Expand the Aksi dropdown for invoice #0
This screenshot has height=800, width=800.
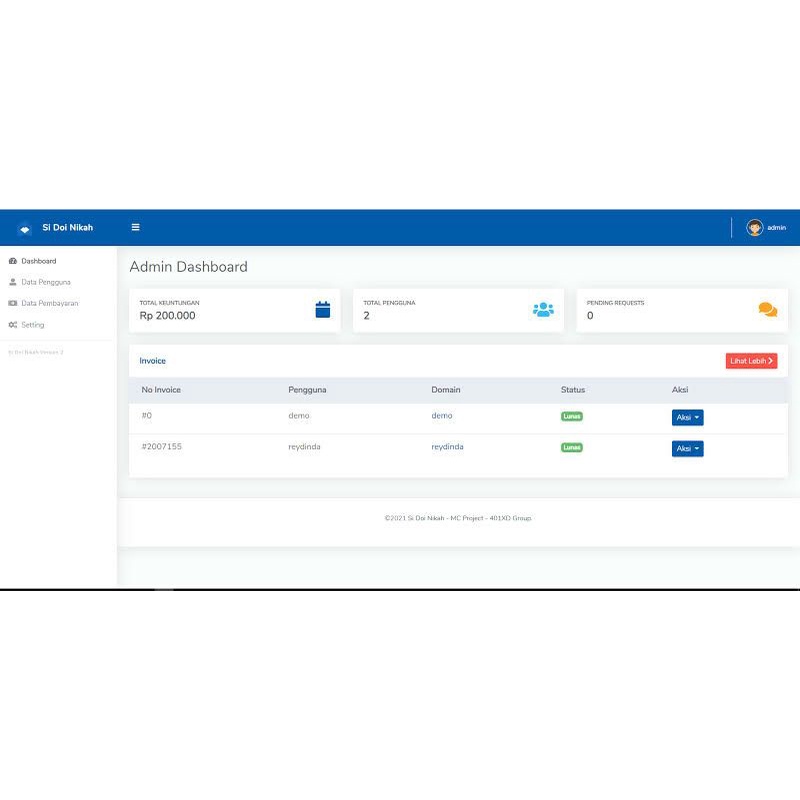687,417
